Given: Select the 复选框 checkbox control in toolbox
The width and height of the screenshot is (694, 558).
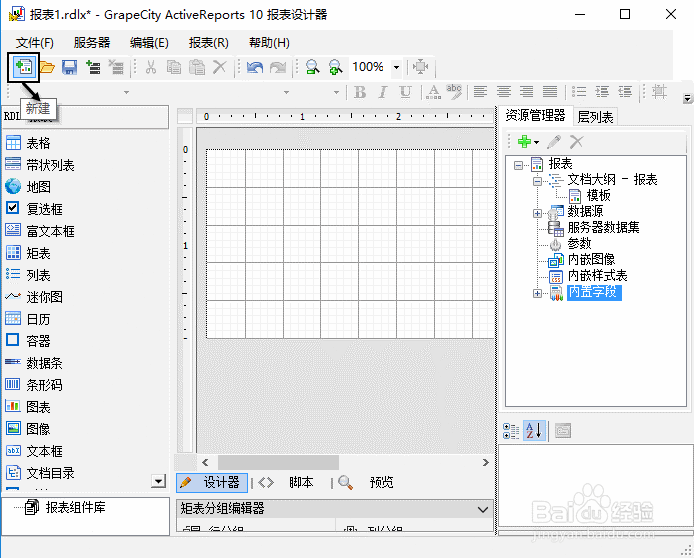Looking at the screenshot, I should tap(34, 209).
